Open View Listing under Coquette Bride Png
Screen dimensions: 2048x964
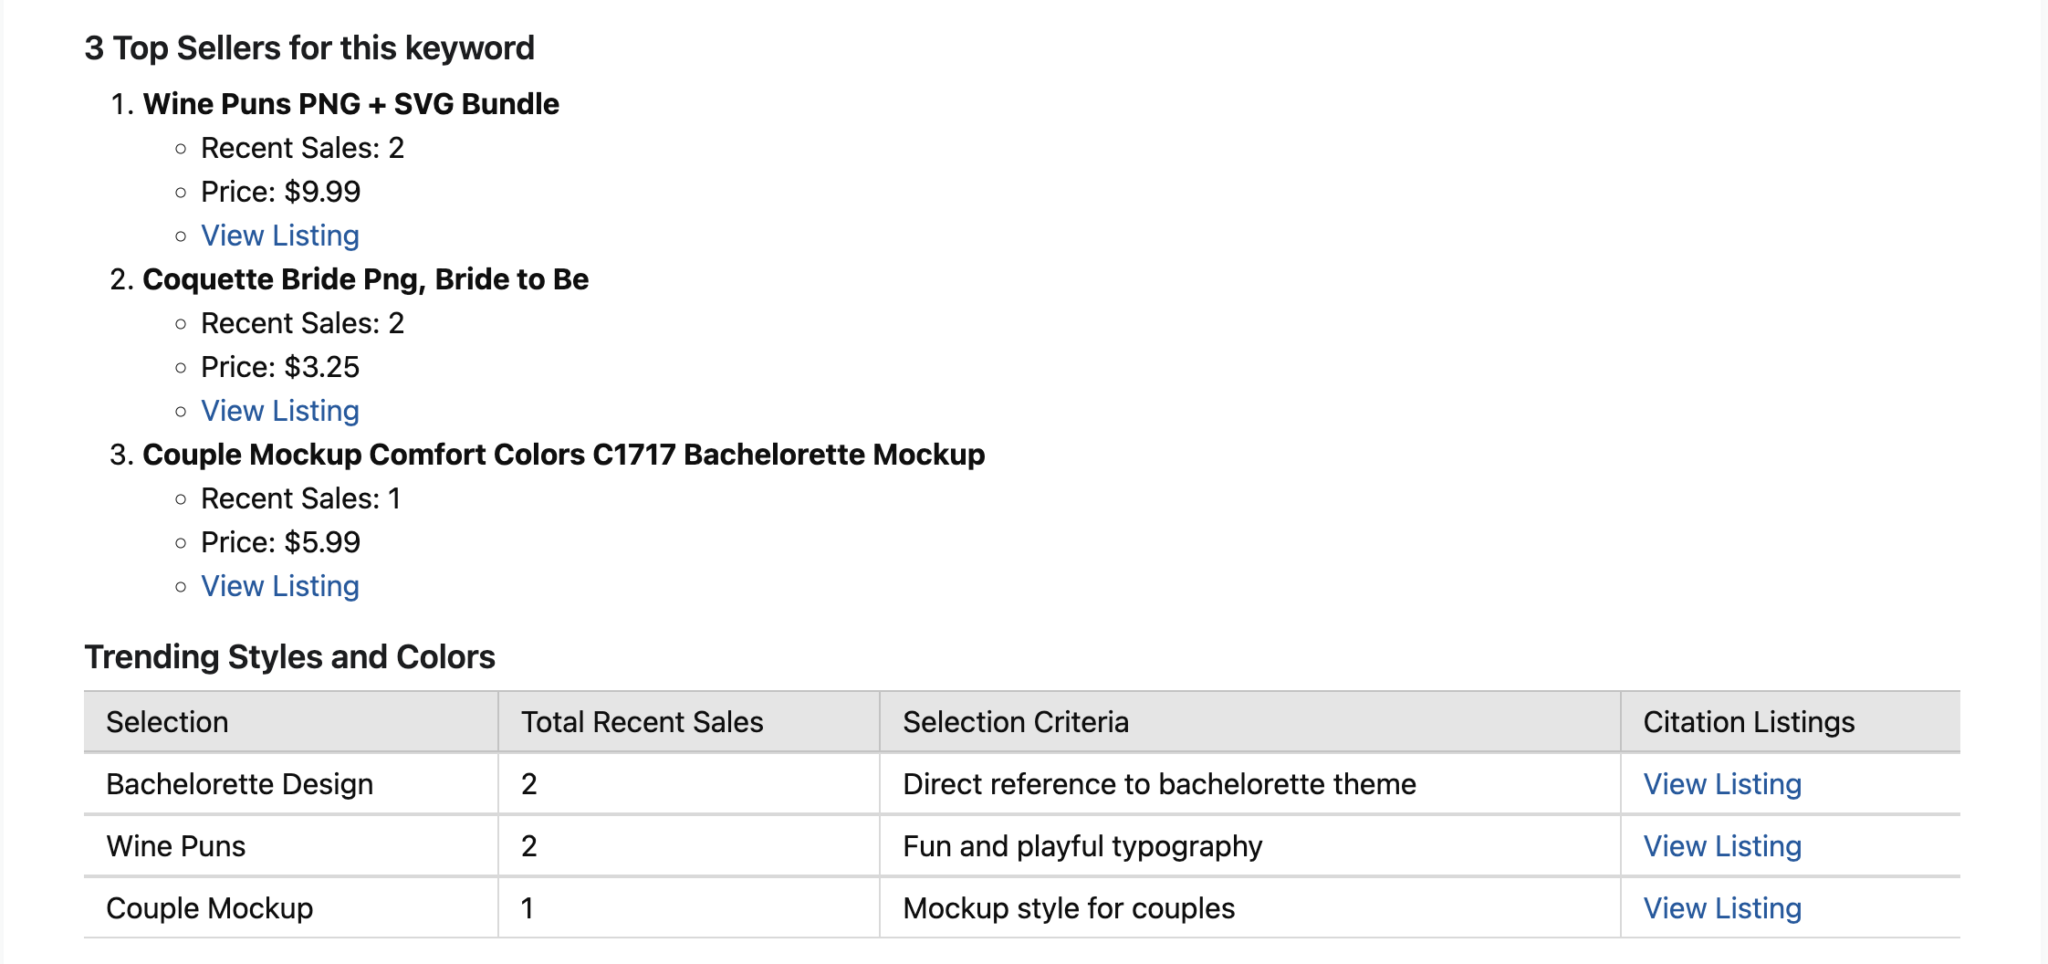pyautogui.click(x=280, y=411)
